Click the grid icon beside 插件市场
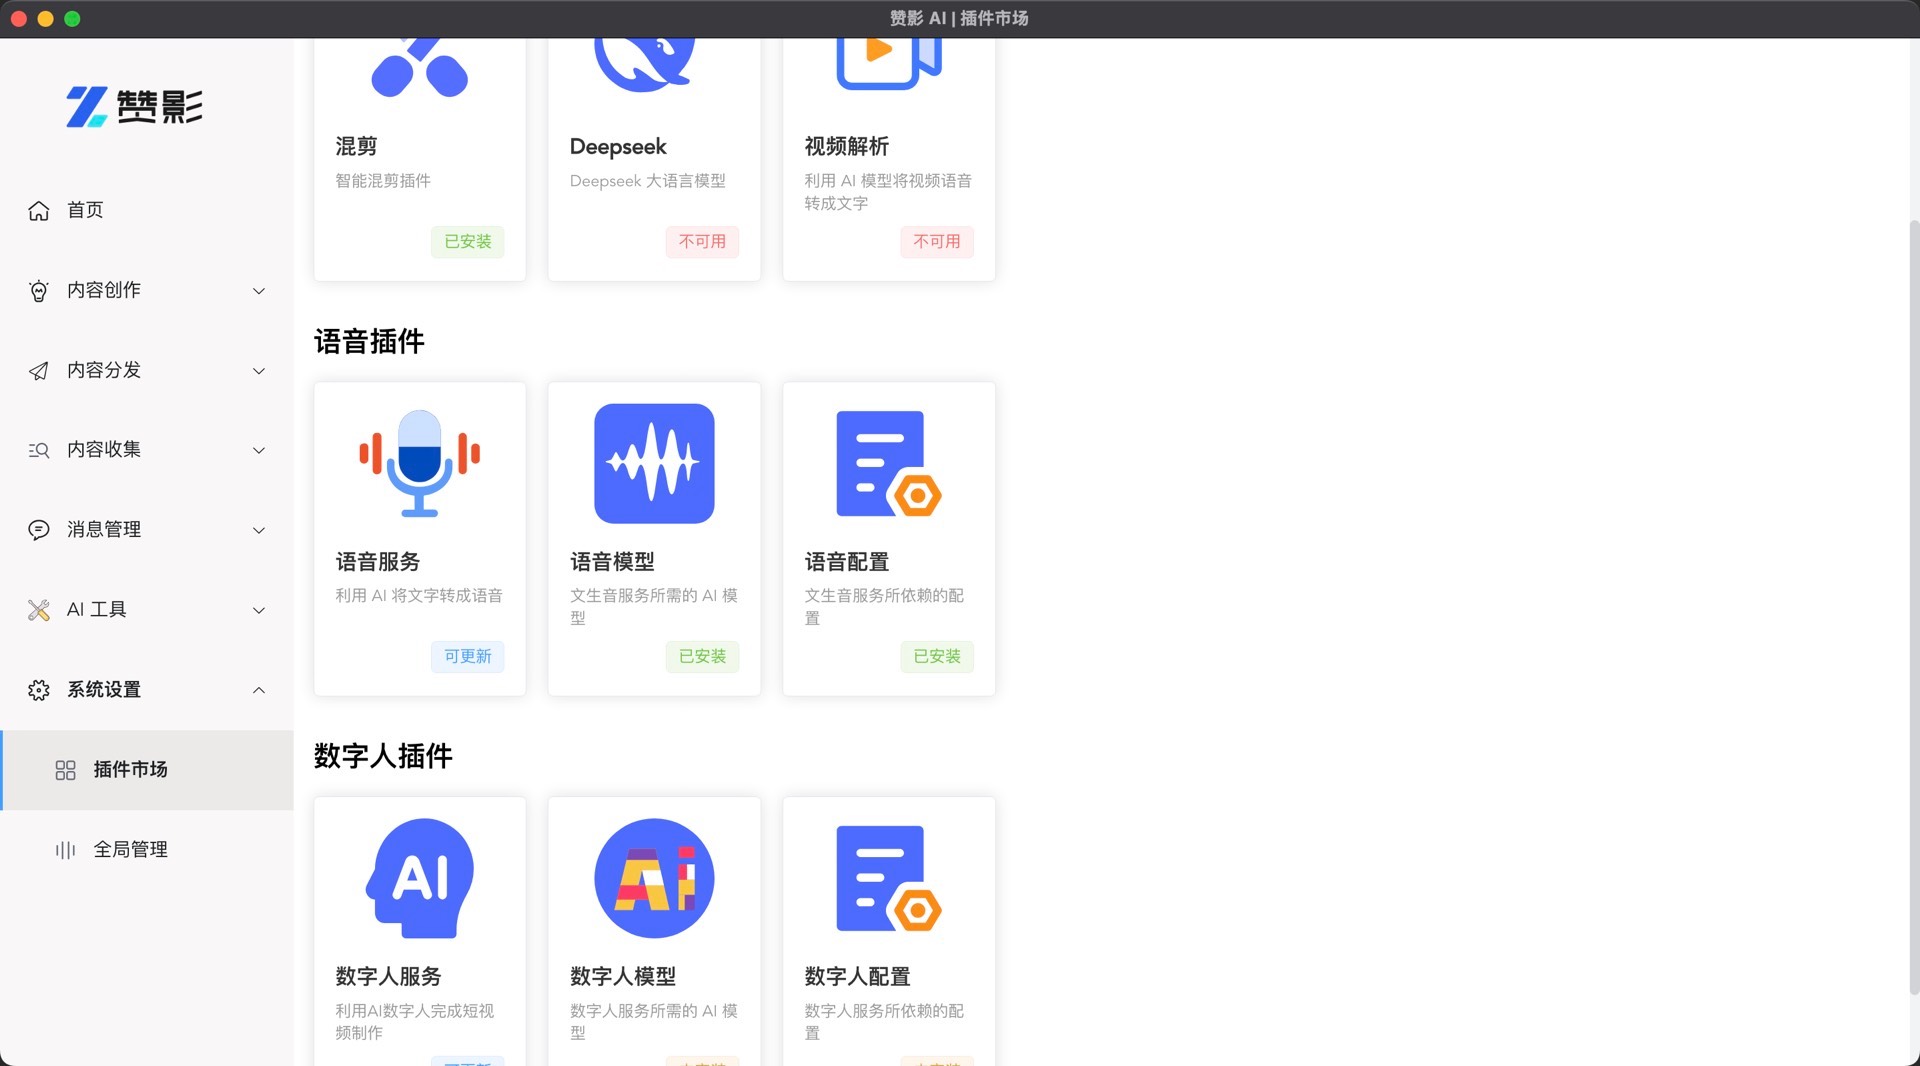 click(65, 770)
